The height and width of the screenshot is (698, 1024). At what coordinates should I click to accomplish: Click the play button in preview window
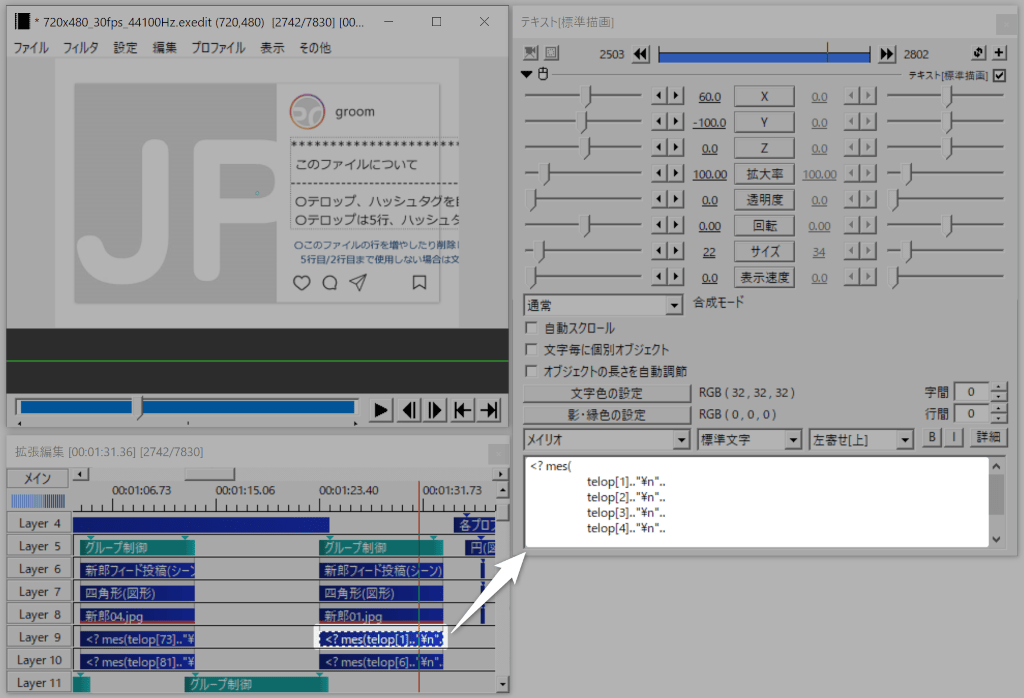[381, 410]
